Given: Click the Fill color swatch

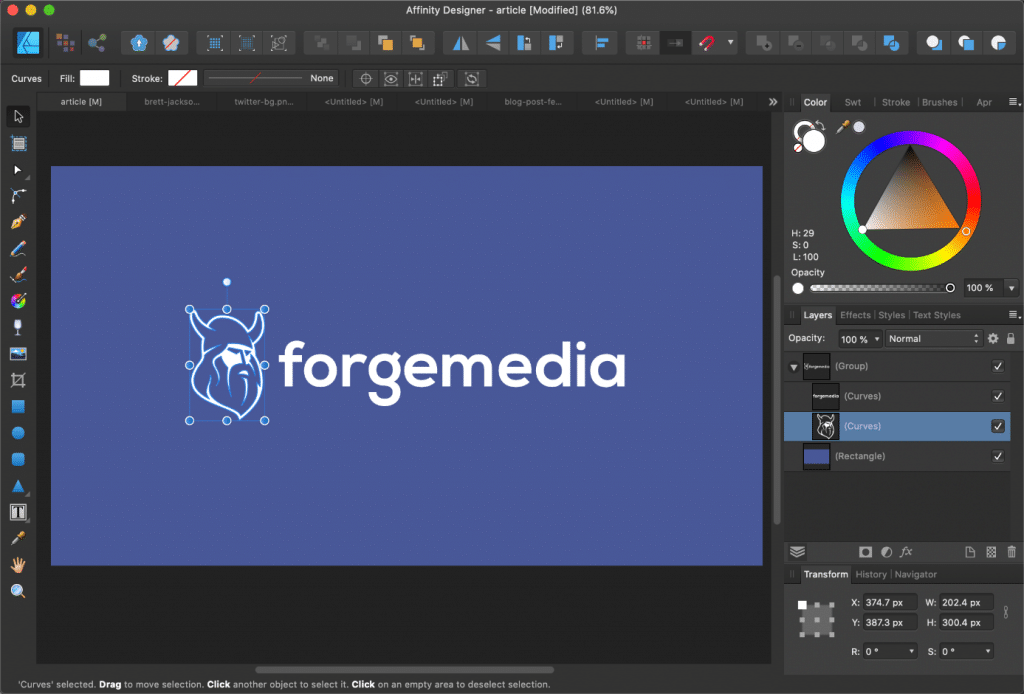Looking at the screenshot, I should tap(95, 78).
